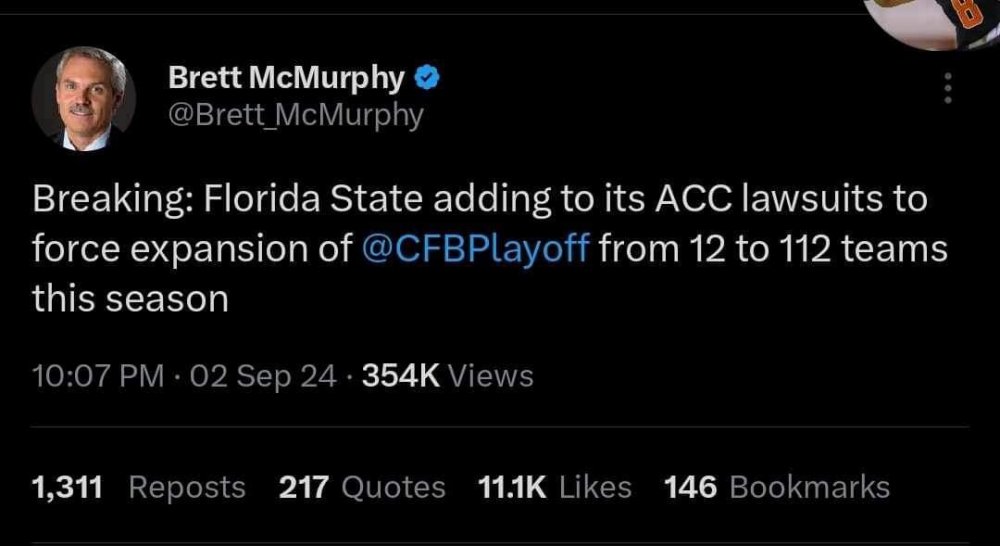
Task: Show the 1,311 Reposts list
Action: tap(138, 487)
